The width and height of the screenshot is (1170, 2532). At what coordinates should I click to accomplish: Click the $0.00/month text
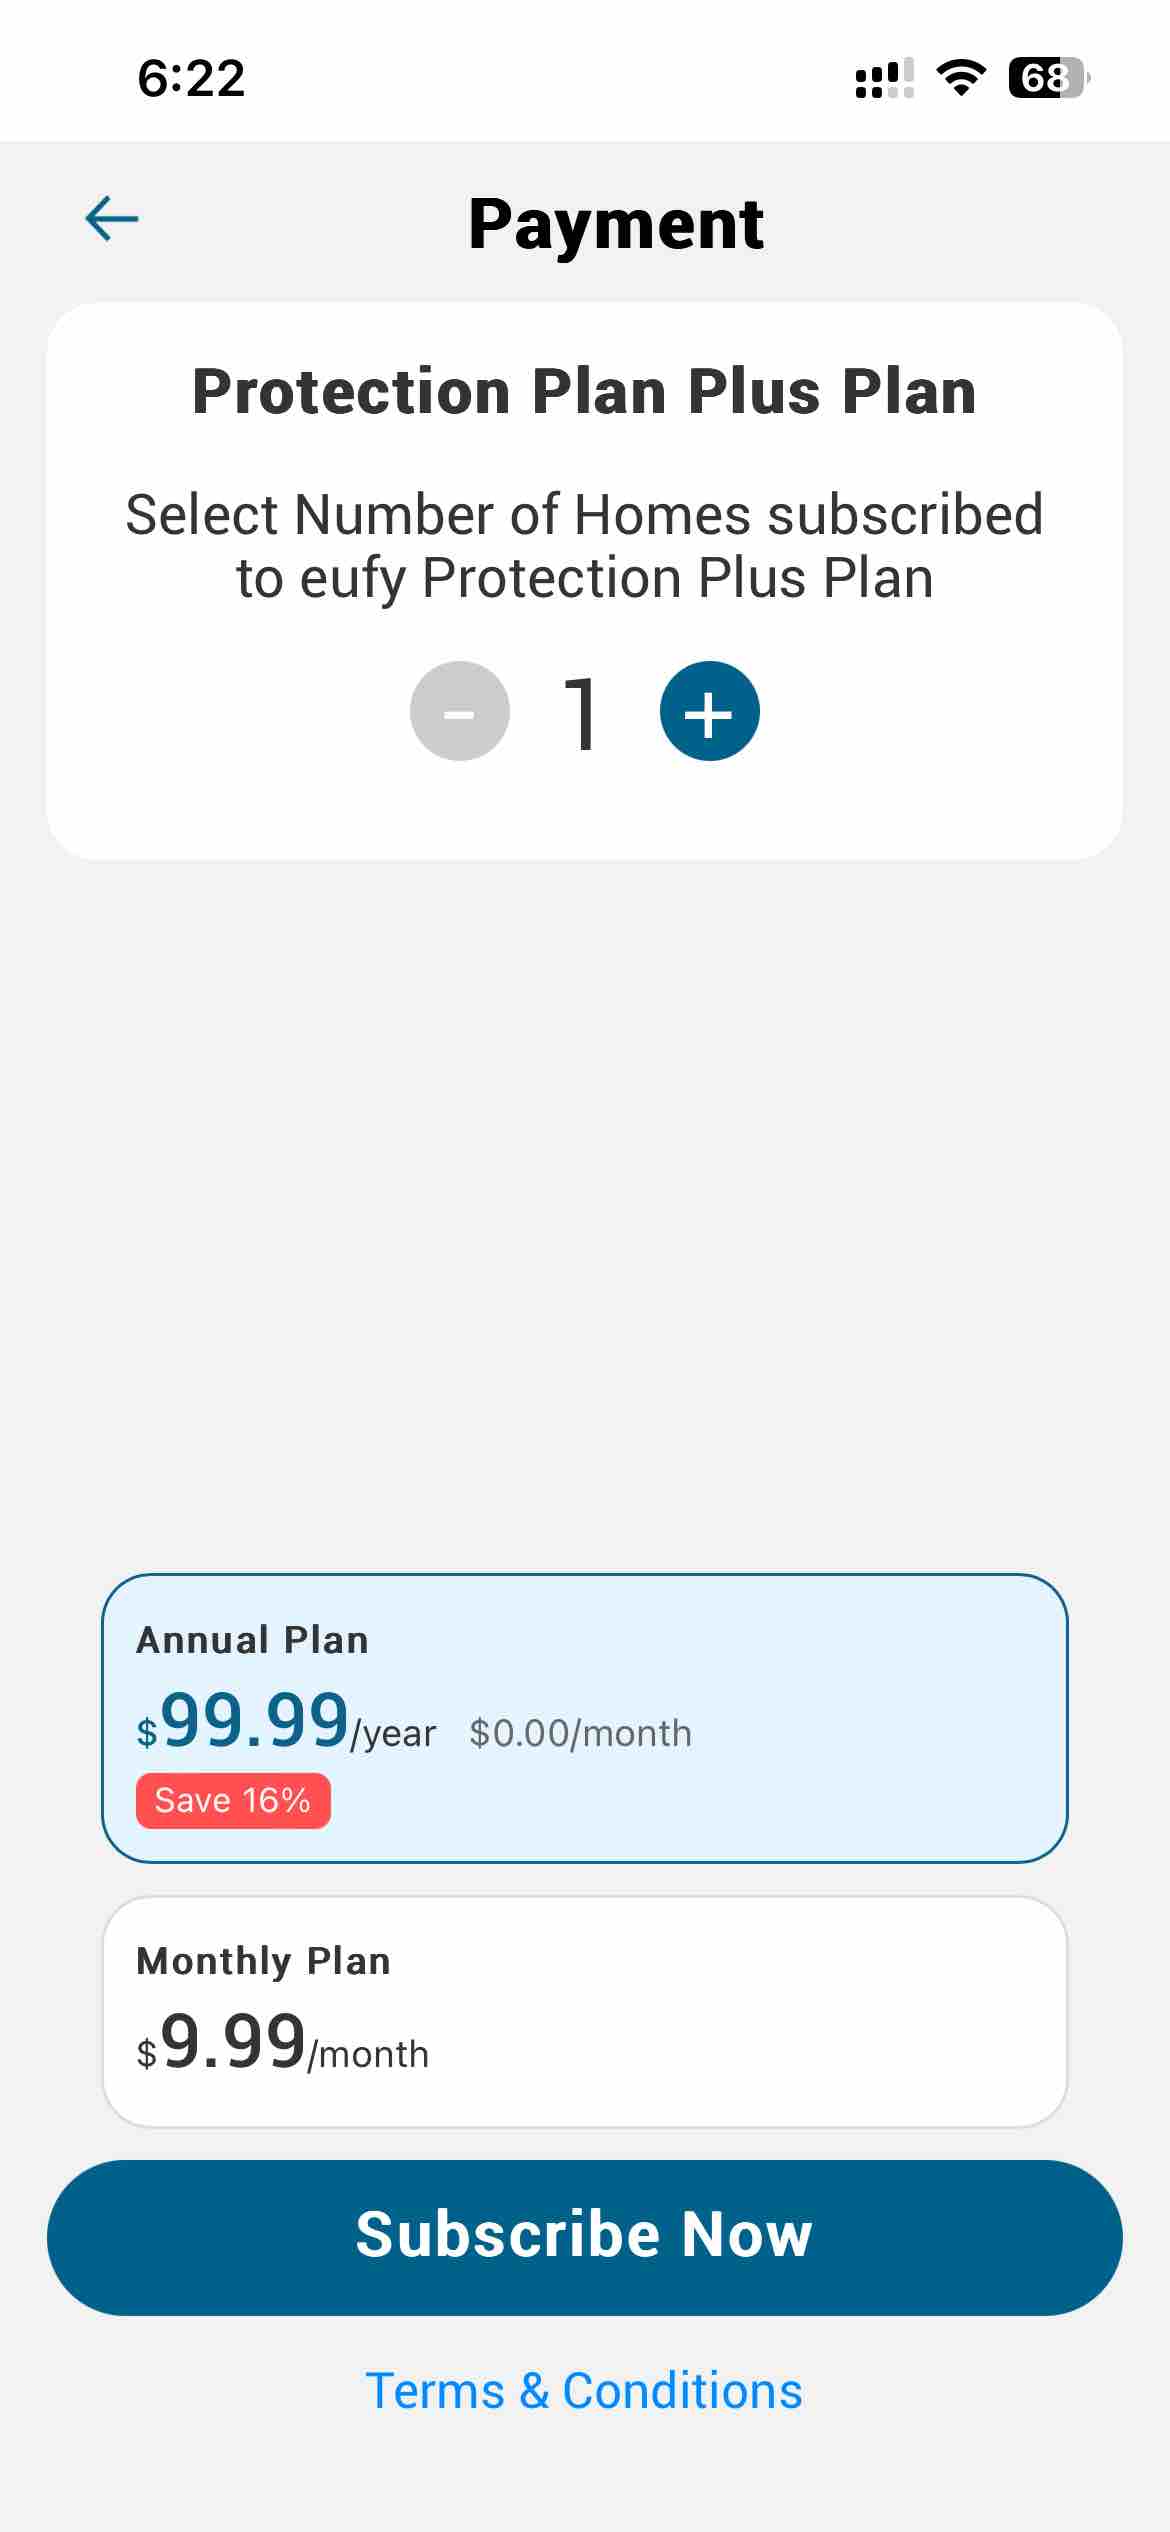580,1733
